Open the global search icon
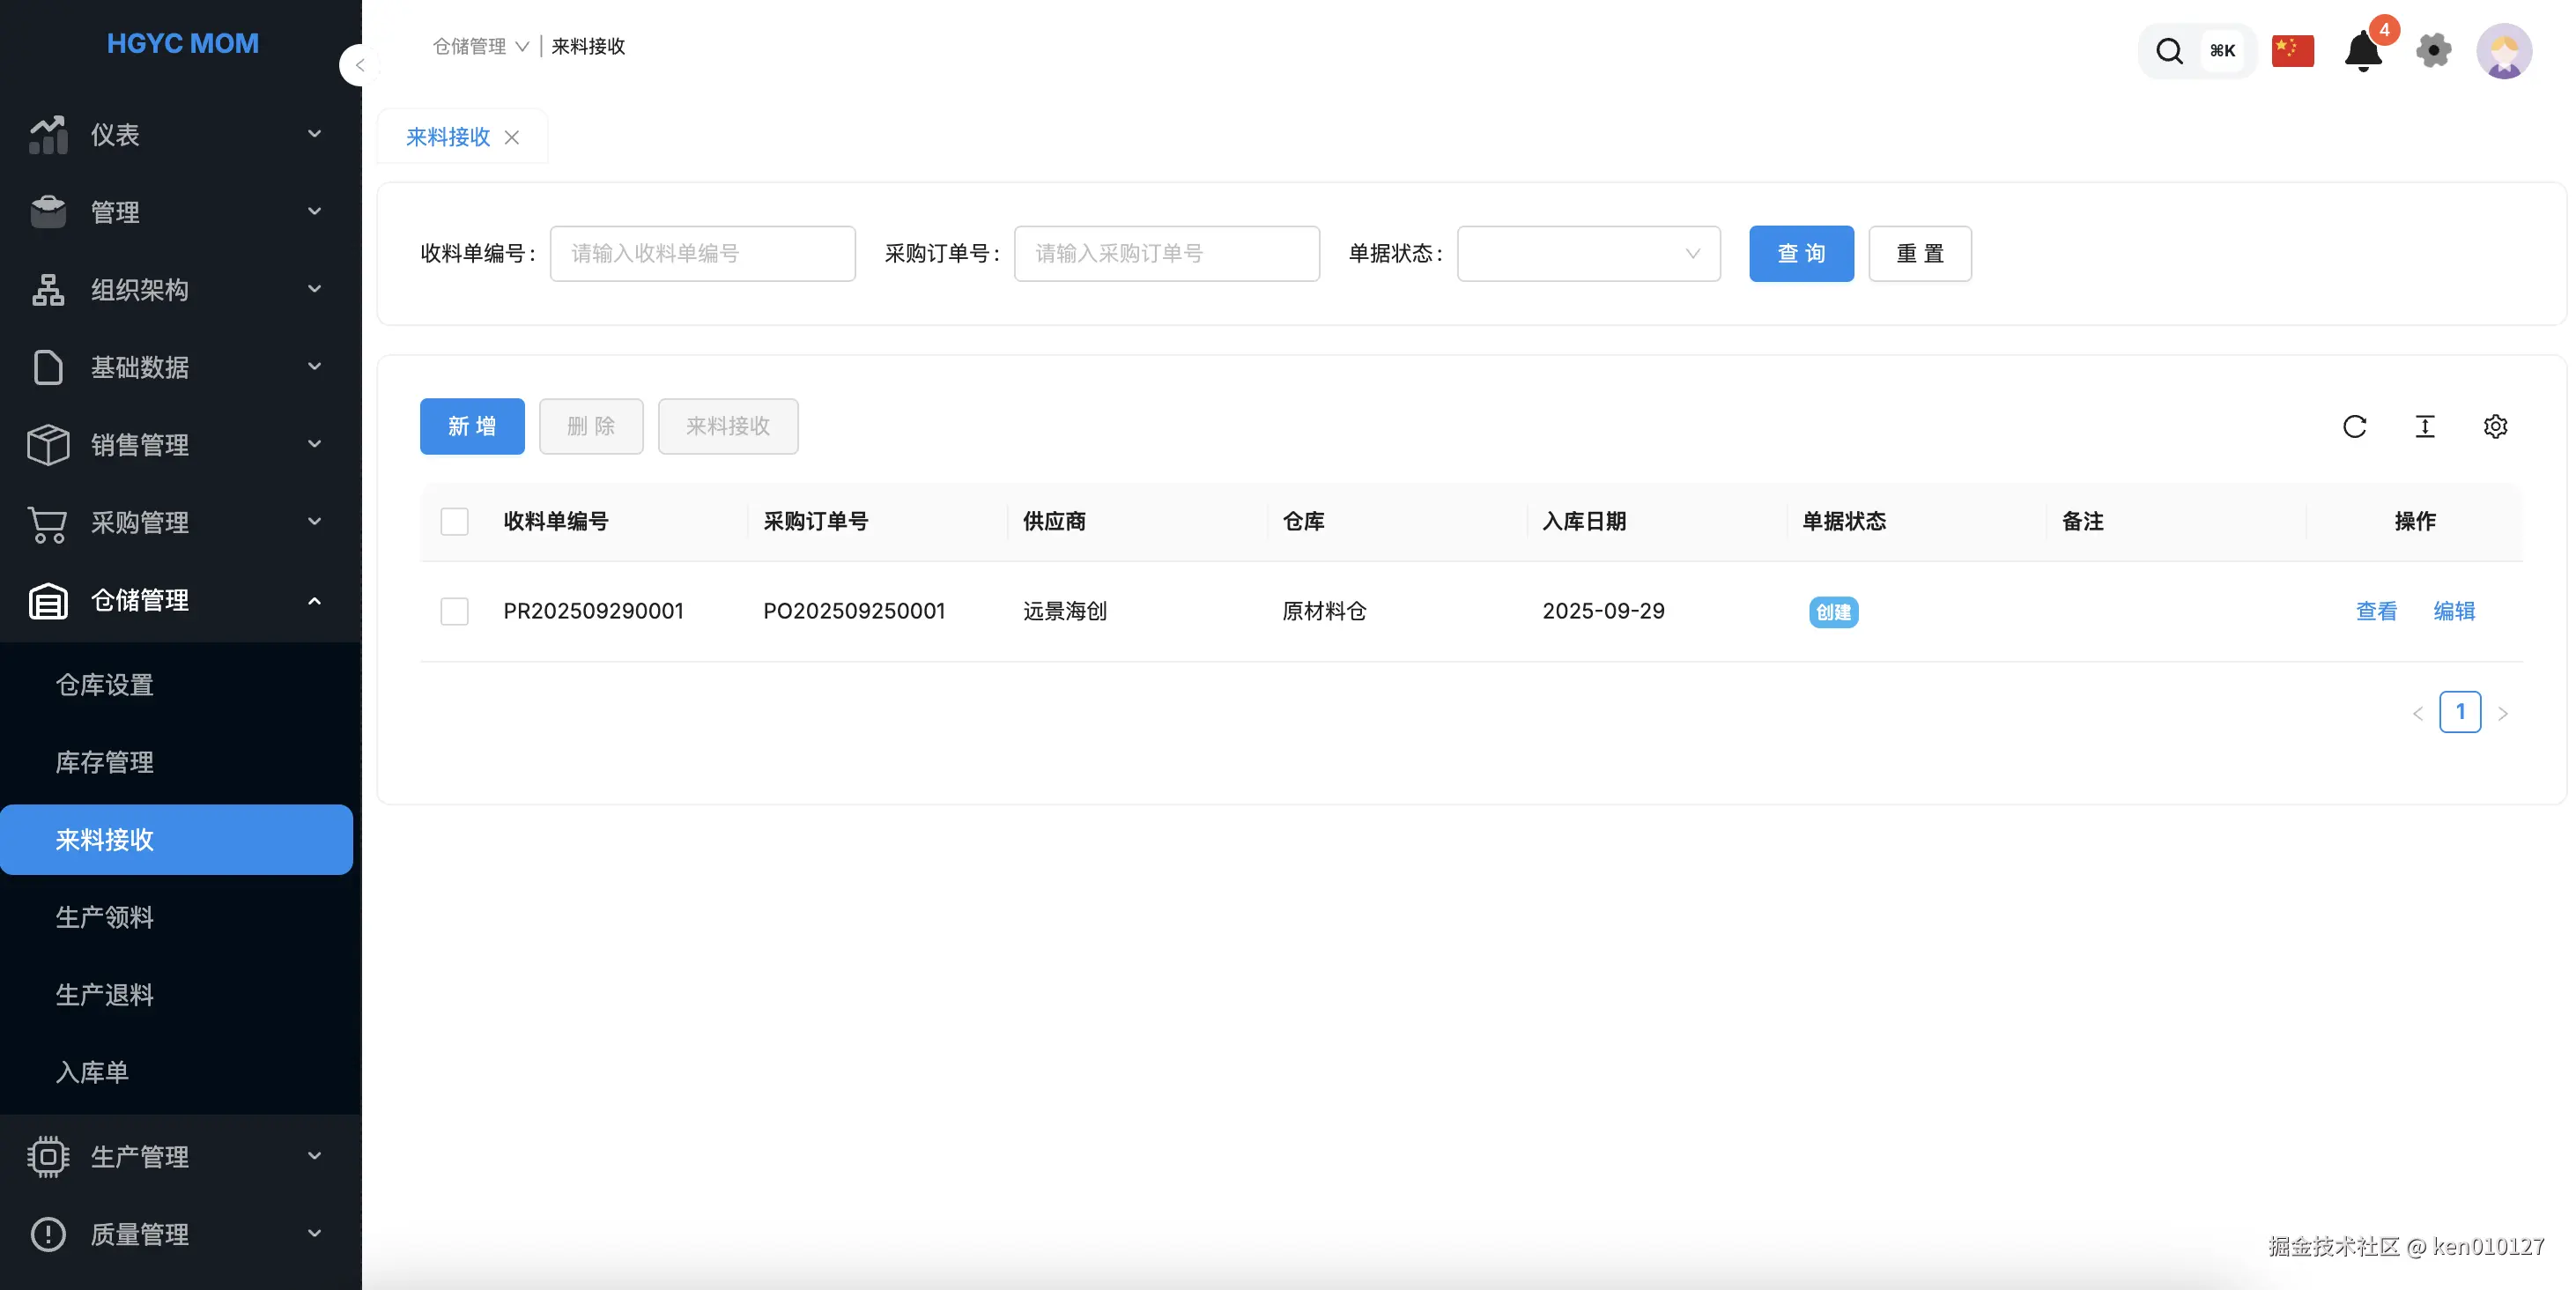 point(2169,51)
